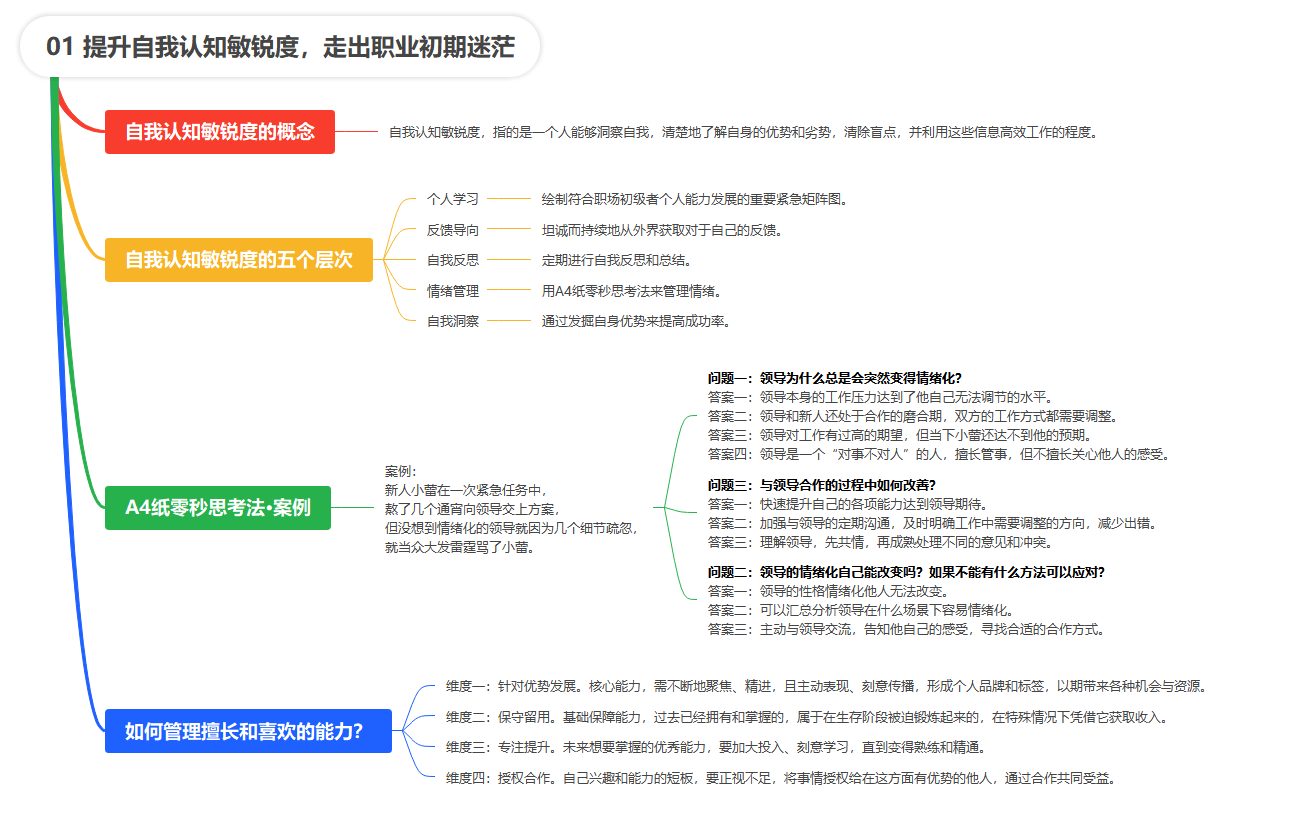
Task: Click the 自我洞察 subtopic
Action: tap(452, 321)
